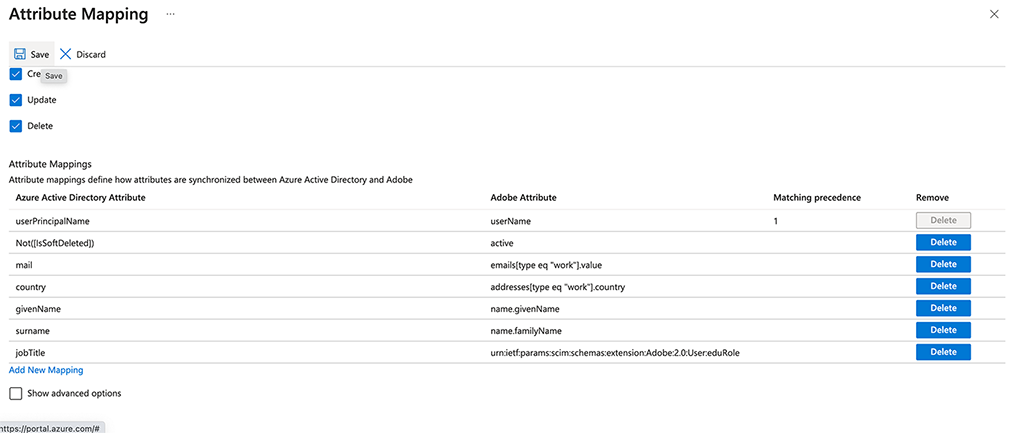Viewport: 1017px width, 433px height.
Task: Click Add New Mapping link
Action: click(46, 370)
